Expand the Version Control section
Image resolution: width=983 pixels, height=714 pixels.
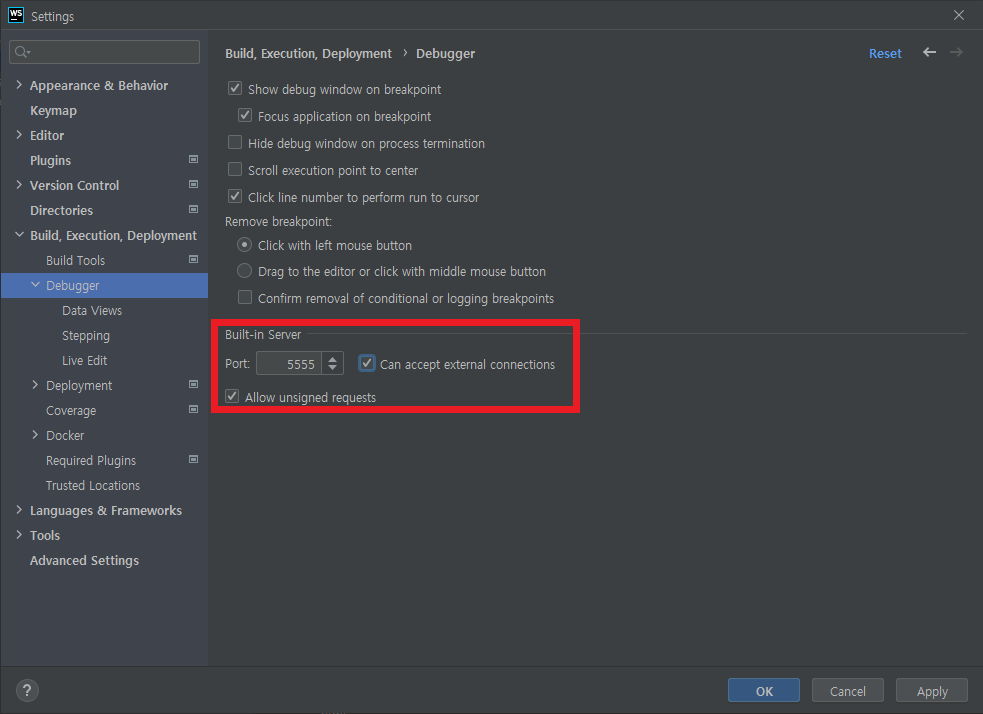point(19,185)
